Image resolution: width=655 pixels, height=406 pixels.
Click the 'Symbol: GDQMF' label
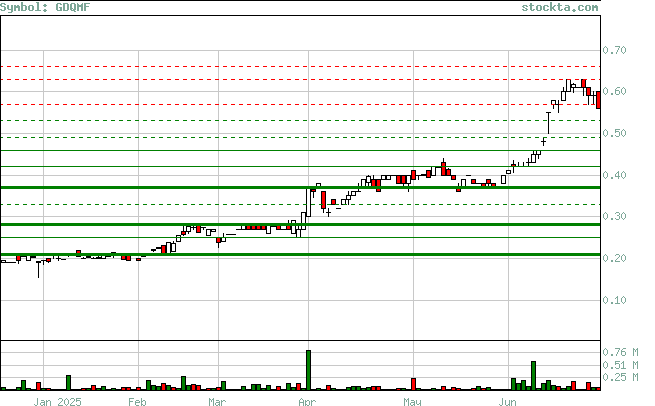(x=45, y=7)
